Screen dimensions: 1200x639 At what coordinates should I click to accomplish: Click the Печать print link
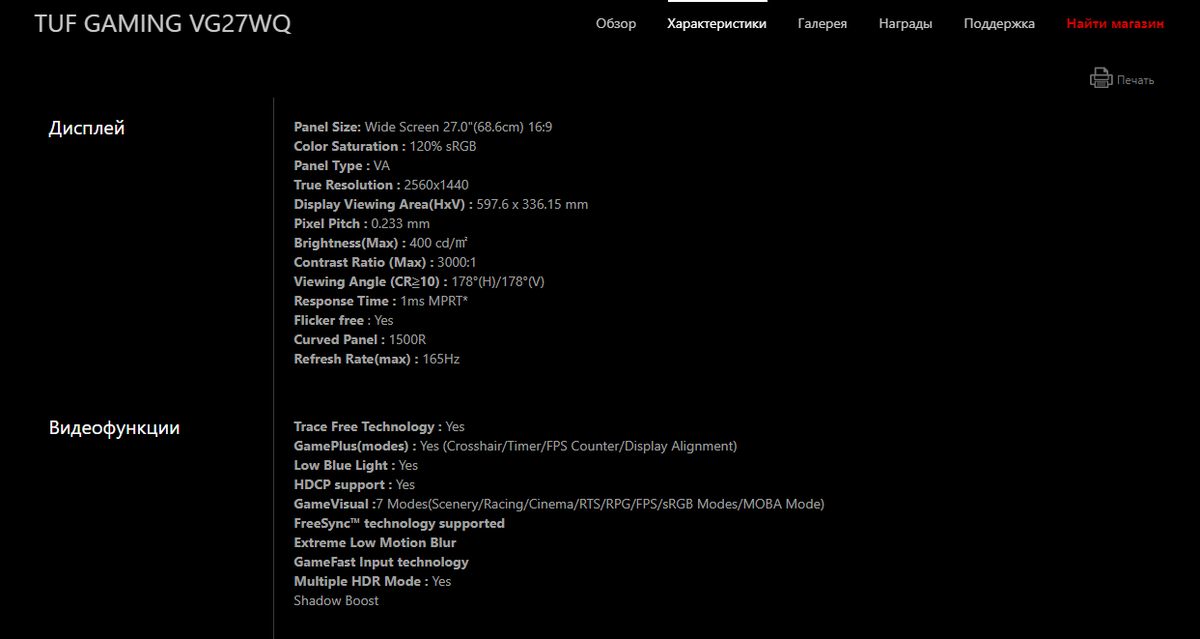tap(1135, 80)
